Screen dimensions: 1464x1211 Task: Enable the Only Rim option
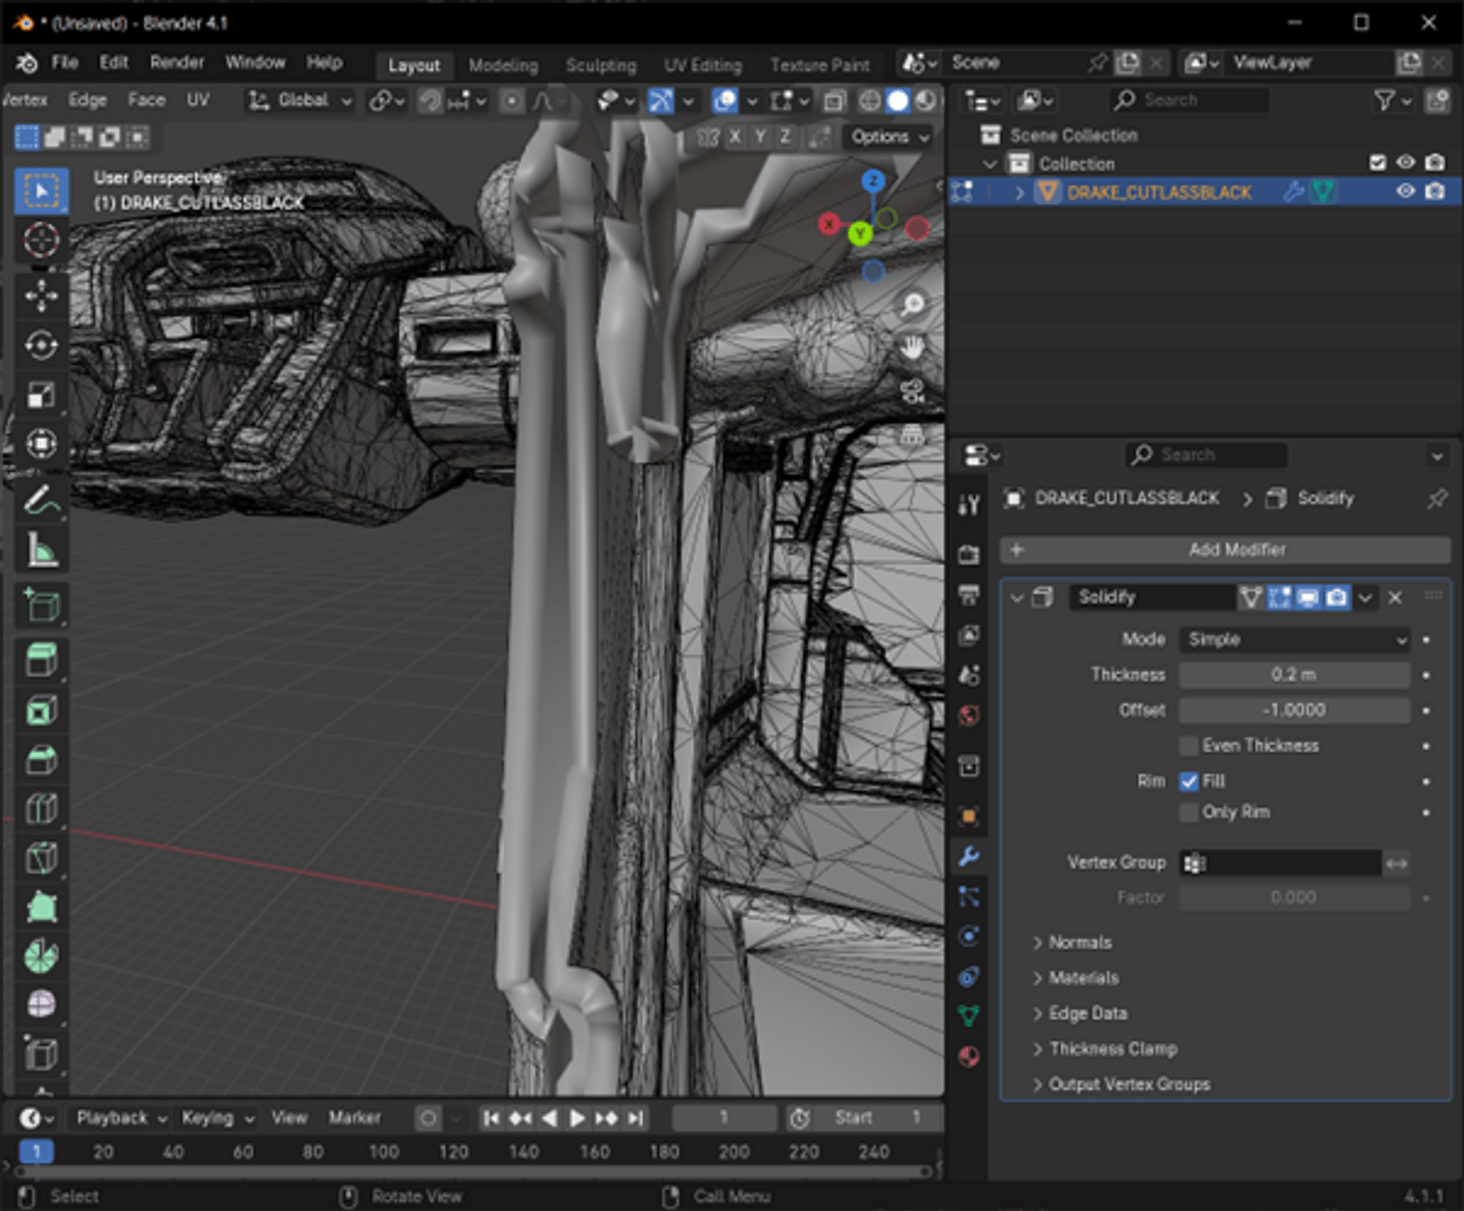pos(1189,812)
